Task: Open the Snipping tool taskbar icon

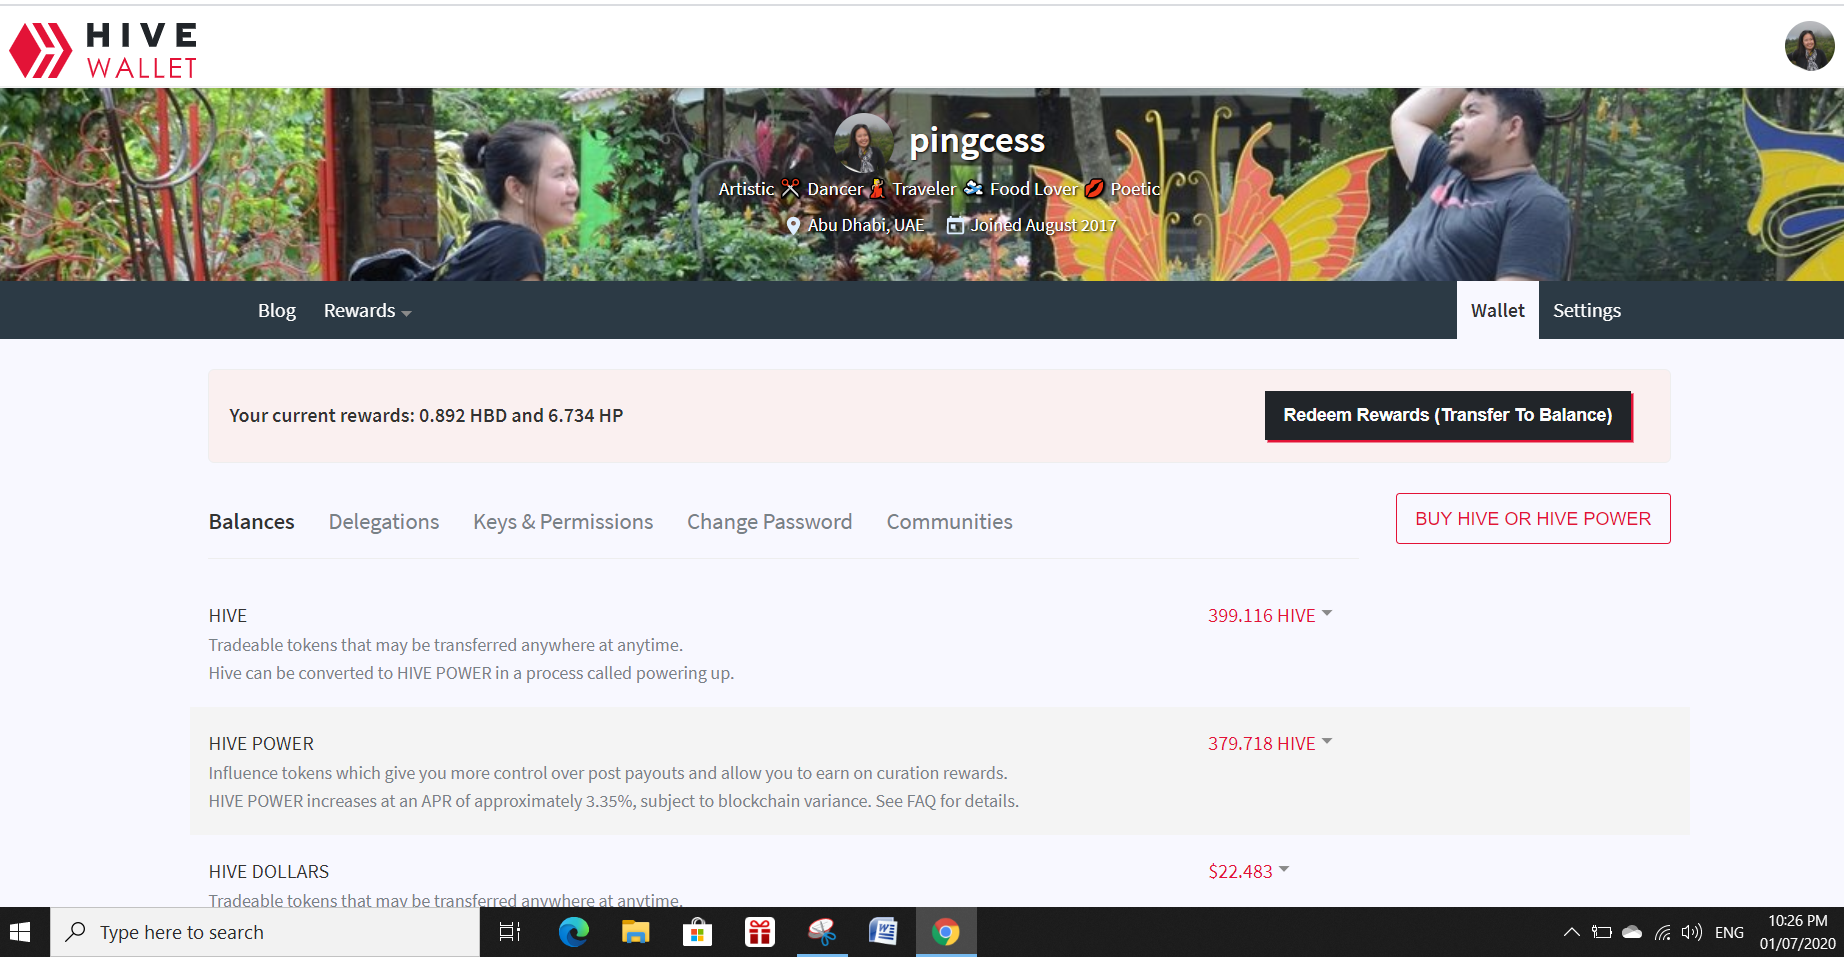Action: pyautogui.click(x=822, y=932)
